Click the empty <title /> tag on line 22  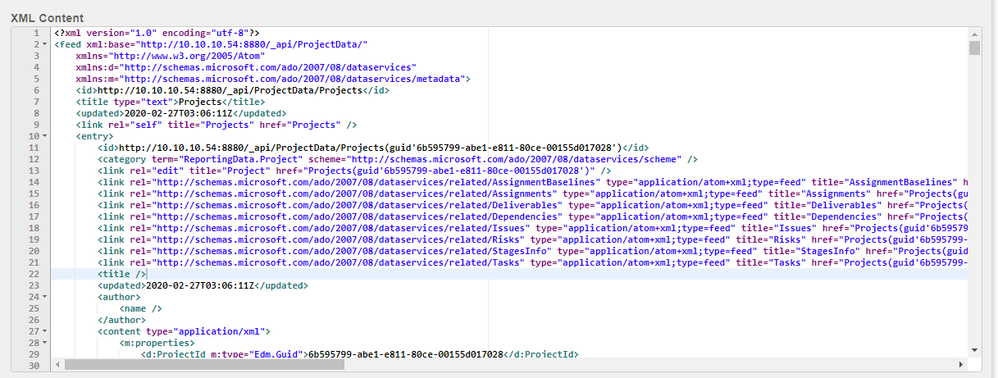click(x=122, y=274)
